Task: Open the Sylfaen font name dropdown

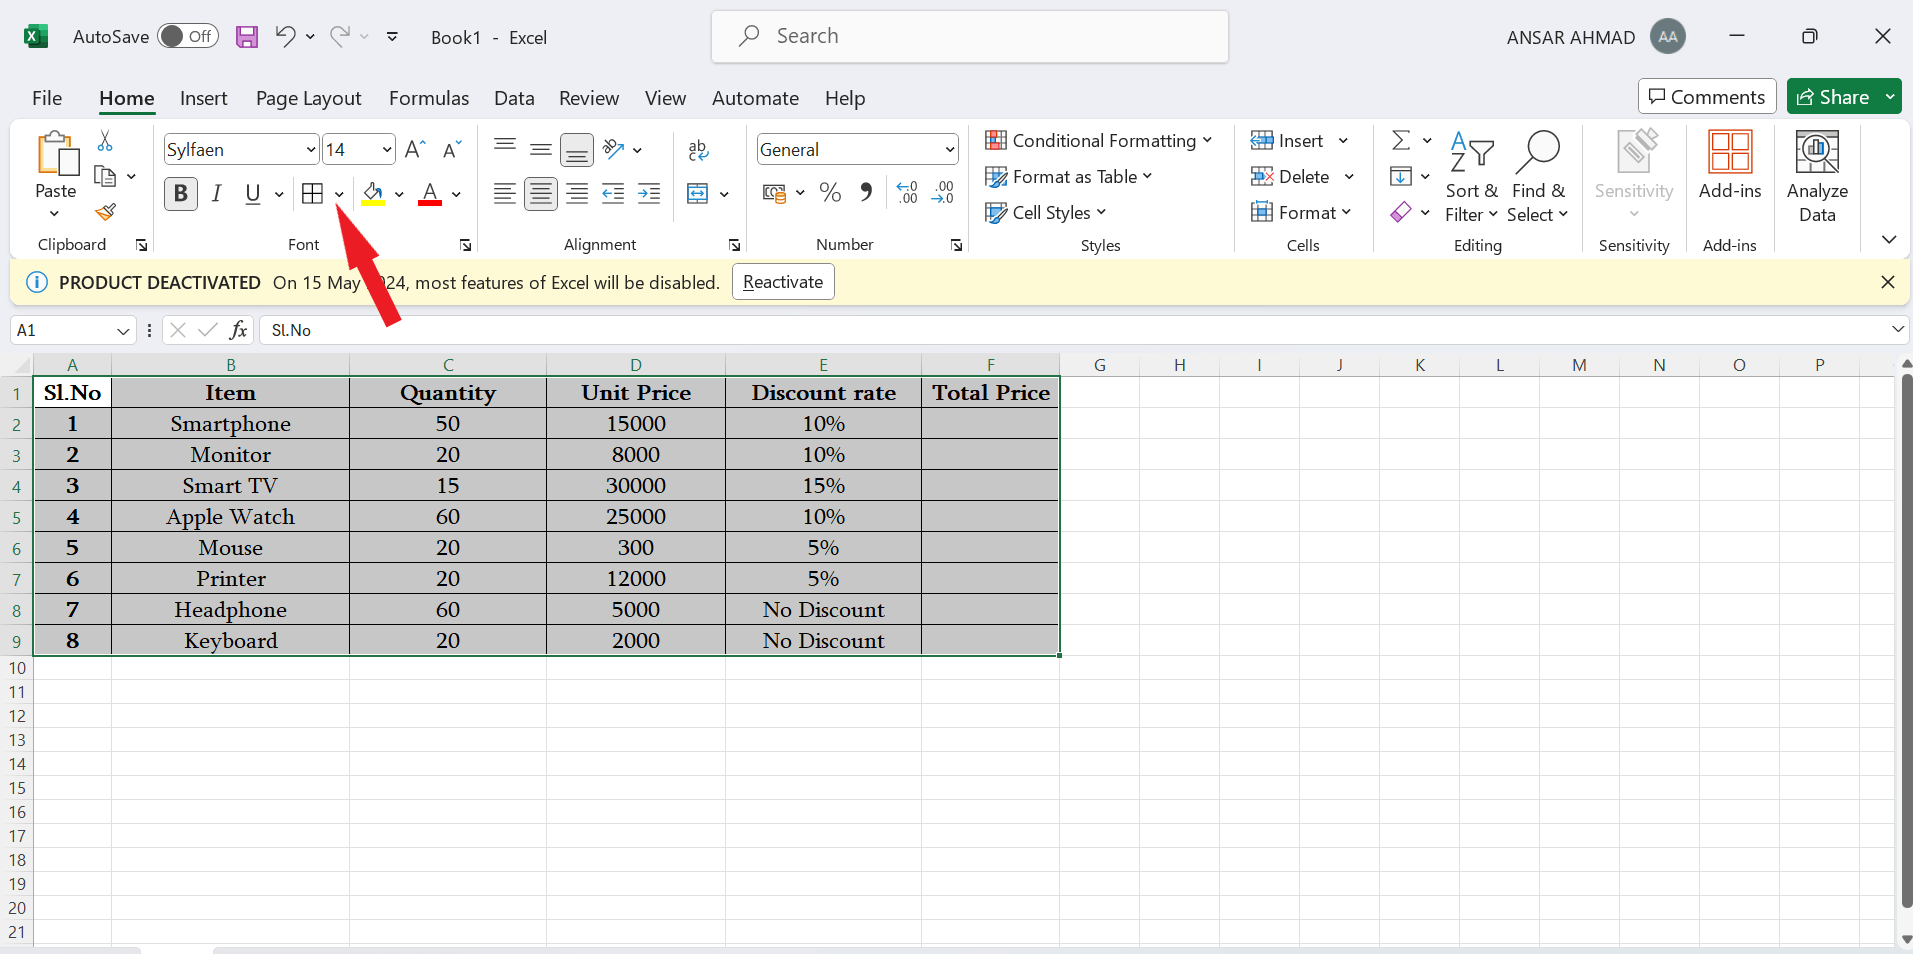Action: (311, 148)
